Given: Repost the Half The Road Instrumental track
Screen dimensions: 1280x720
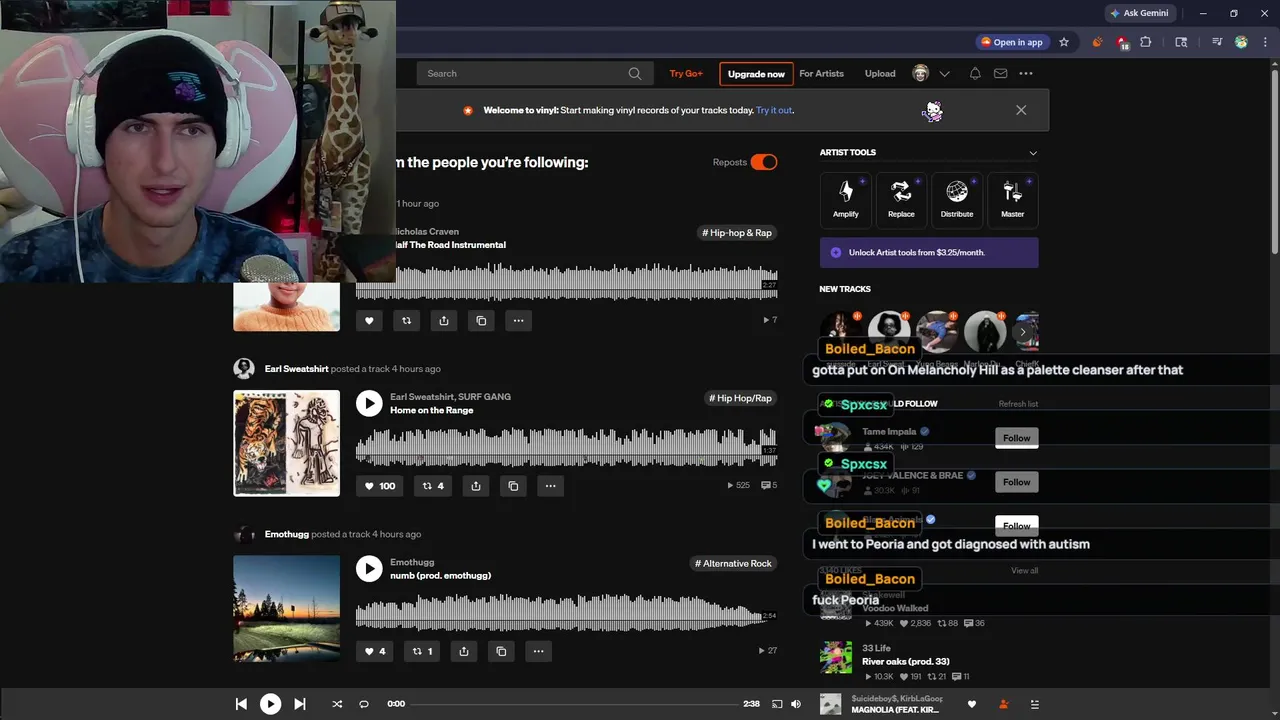Looking at the screenshot, I should [406, 321].
